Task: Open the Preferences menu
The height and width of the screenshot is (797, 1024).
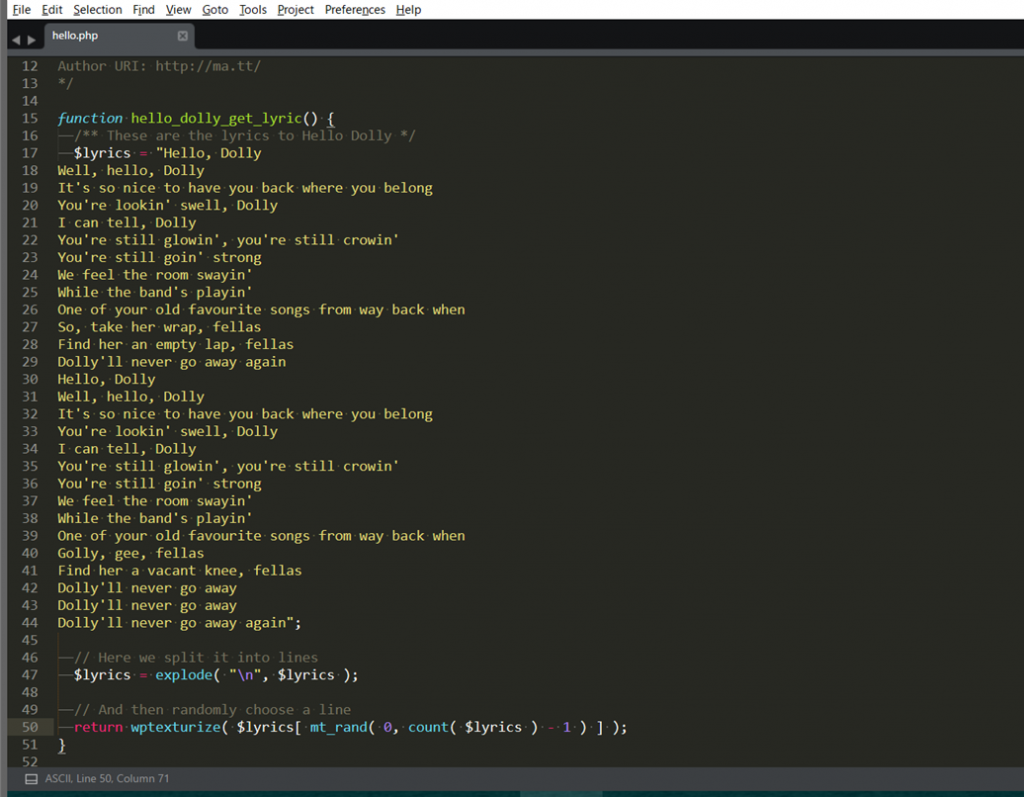Action: pos(355,10)
